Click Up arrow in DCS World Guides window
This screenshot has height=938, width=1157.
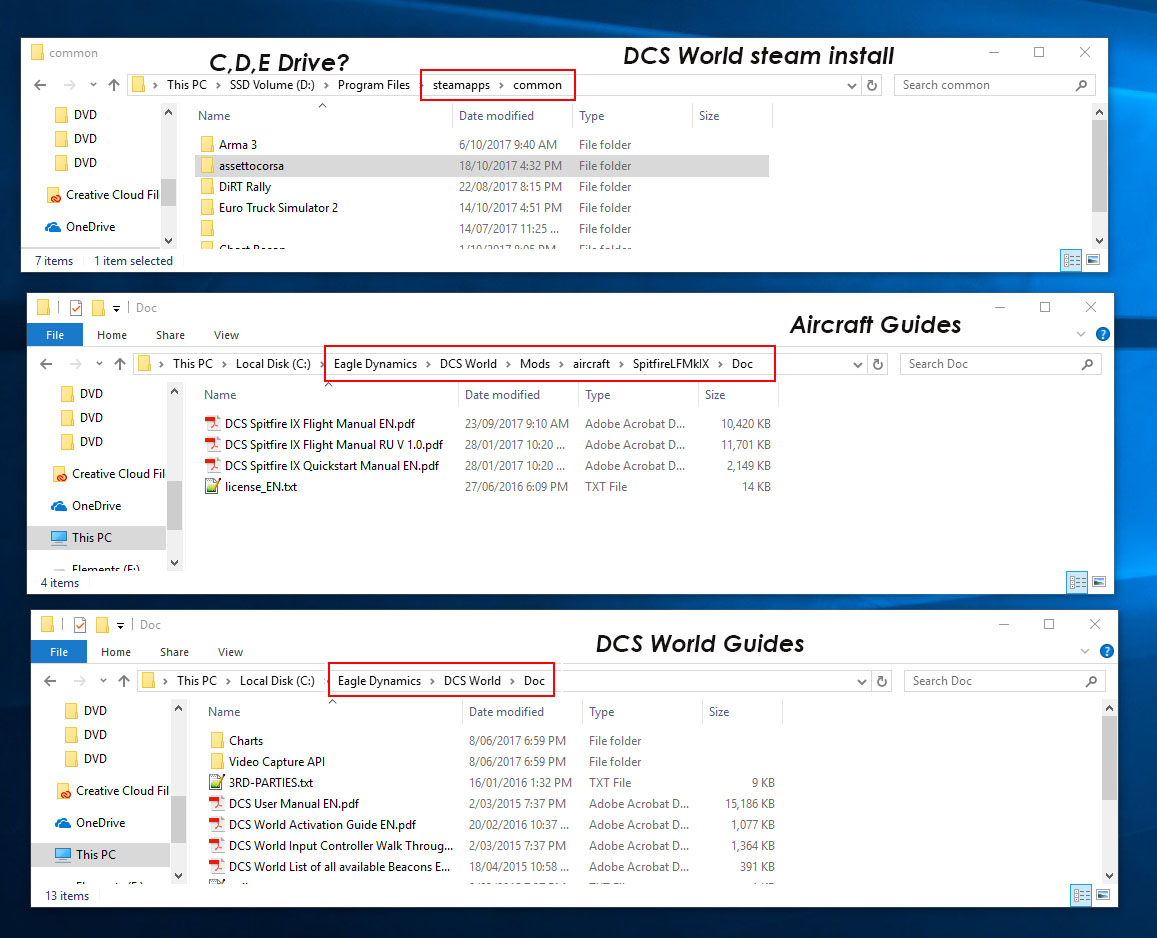tap(124, 680)
